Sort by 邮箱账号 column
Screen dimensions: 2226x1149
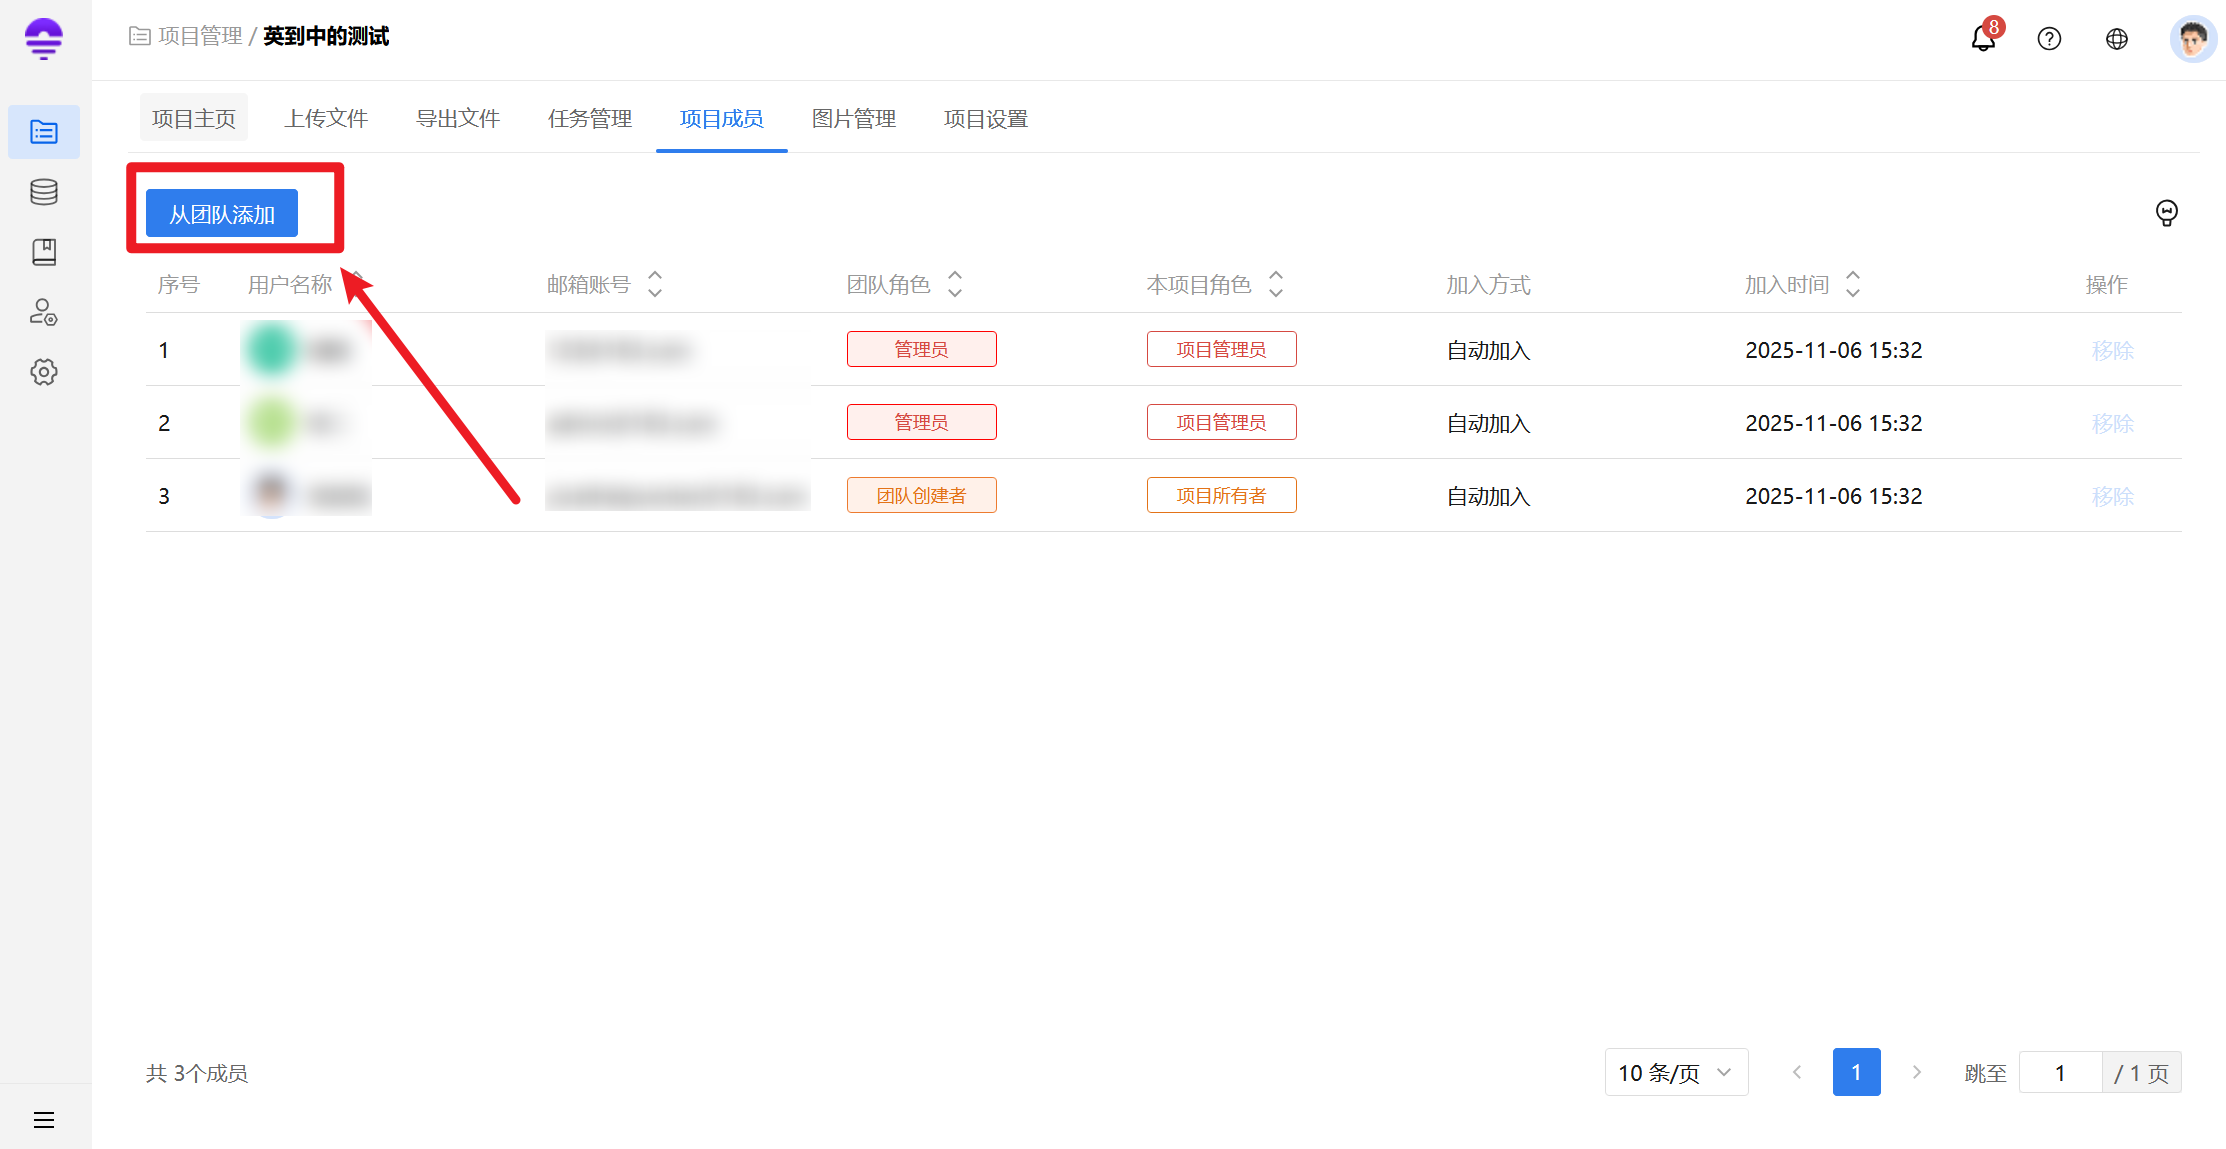point(655,285)
